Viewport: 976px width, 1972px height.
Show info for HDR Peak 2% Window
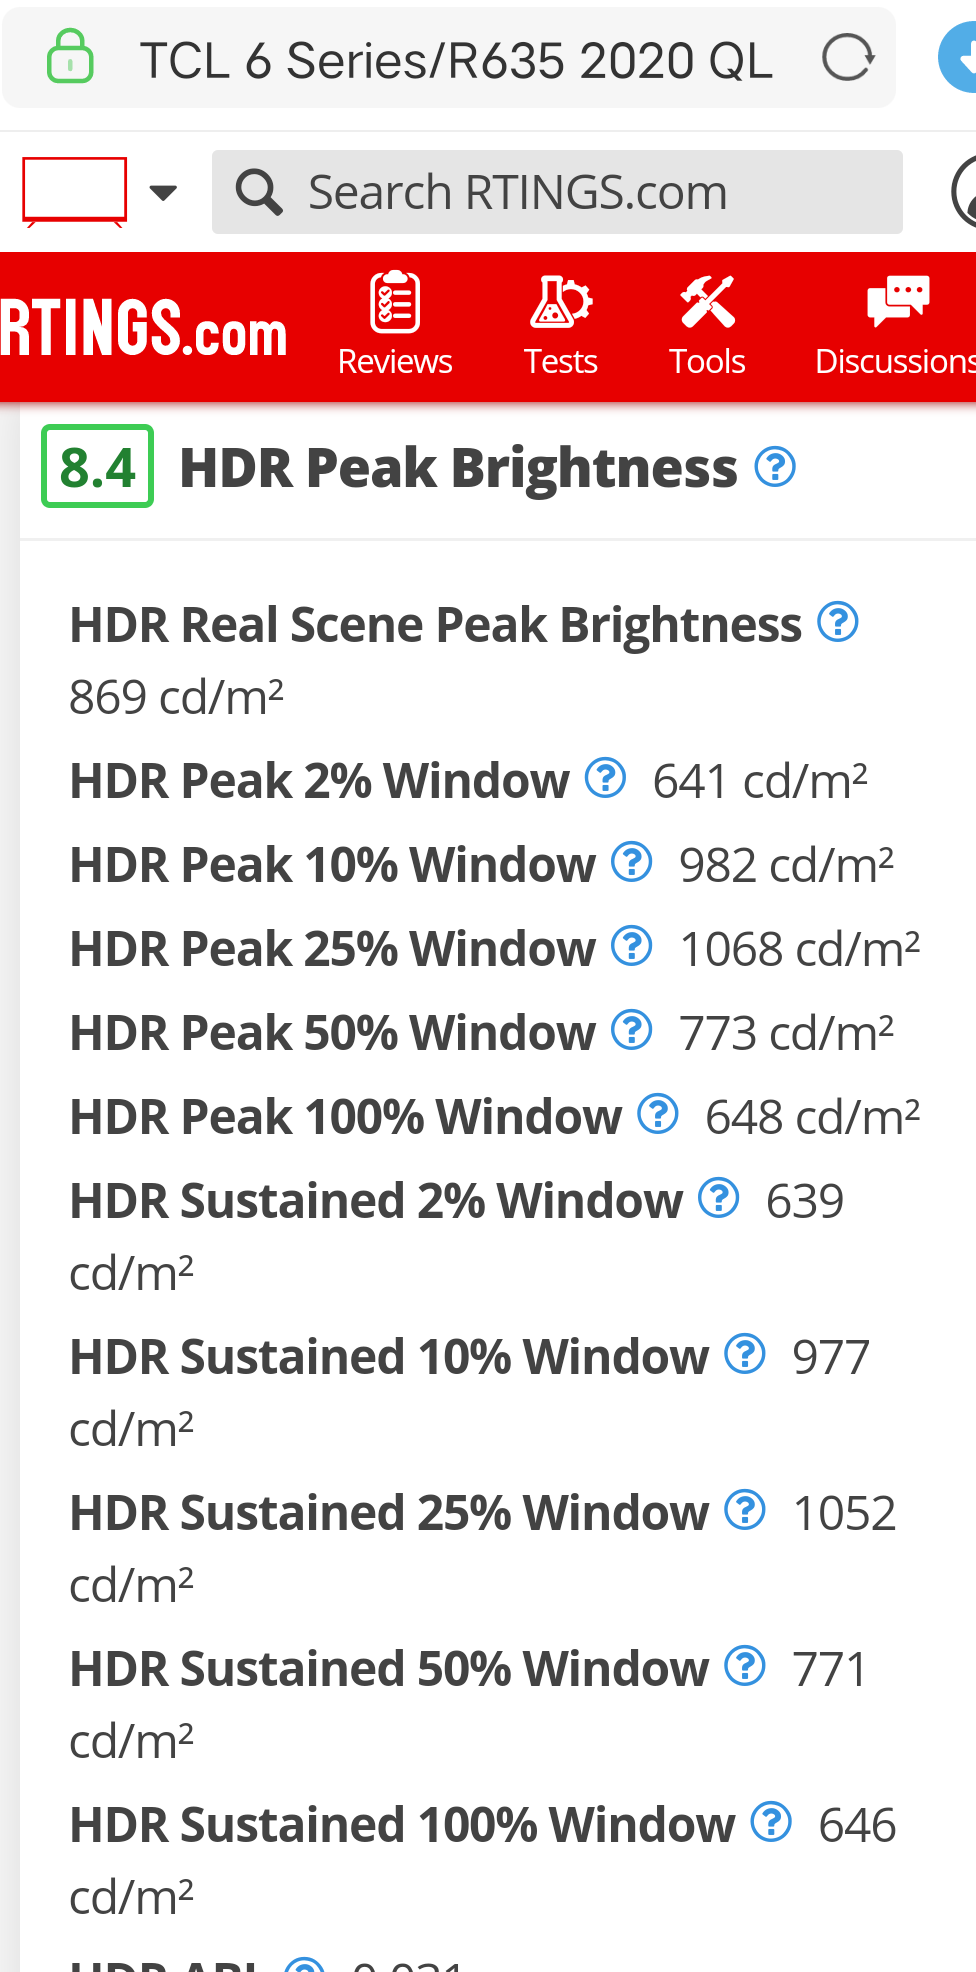605,778
